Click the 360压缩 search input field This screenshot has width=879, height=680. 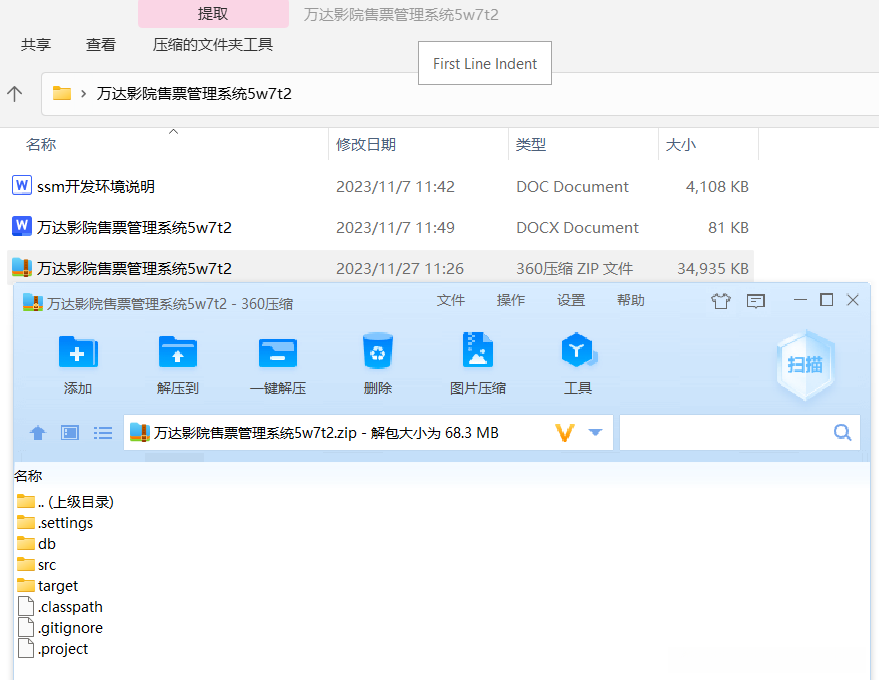tap(739, 432)
